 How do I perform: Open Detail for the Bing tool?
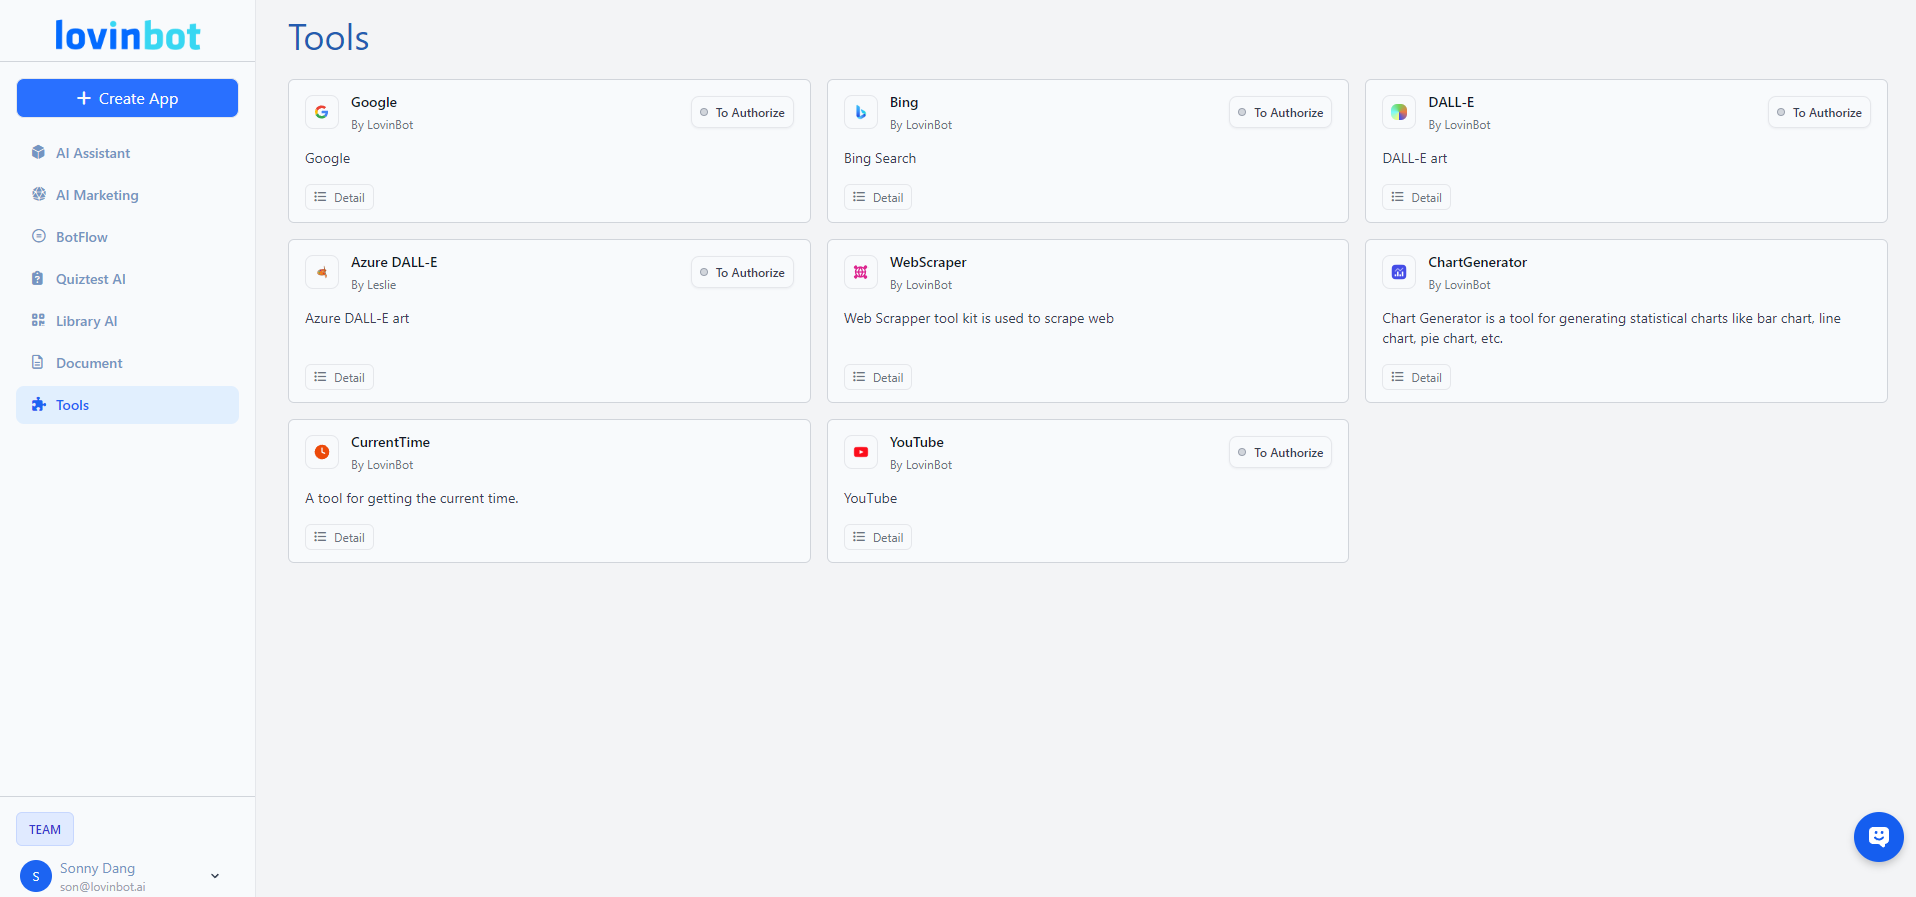[878, 197]
